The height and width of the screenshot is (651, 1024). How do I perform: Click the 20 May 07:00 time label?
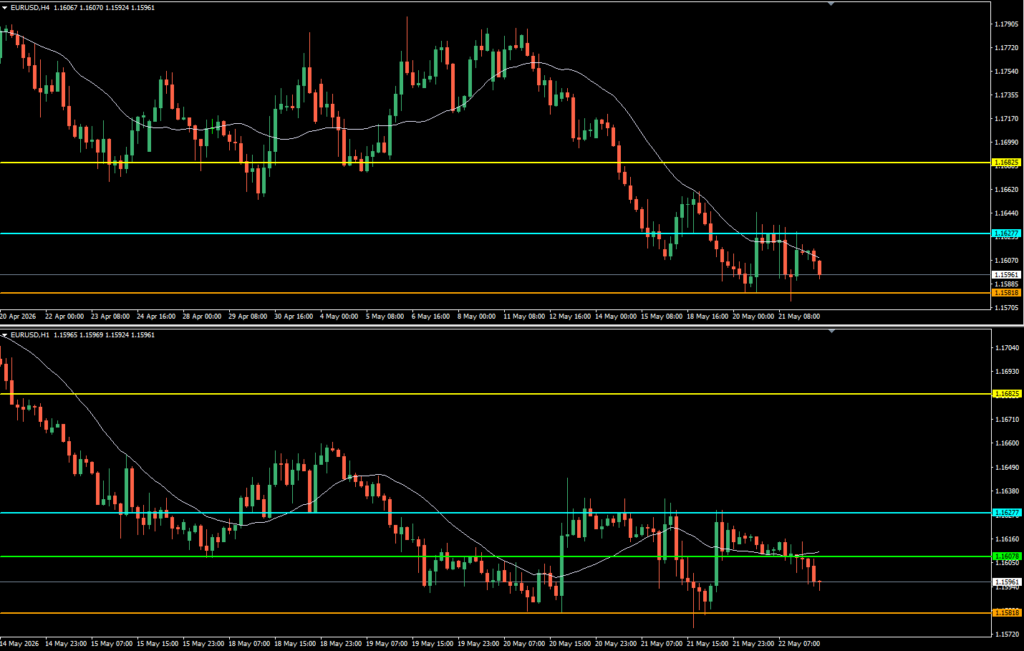(524, 643)
